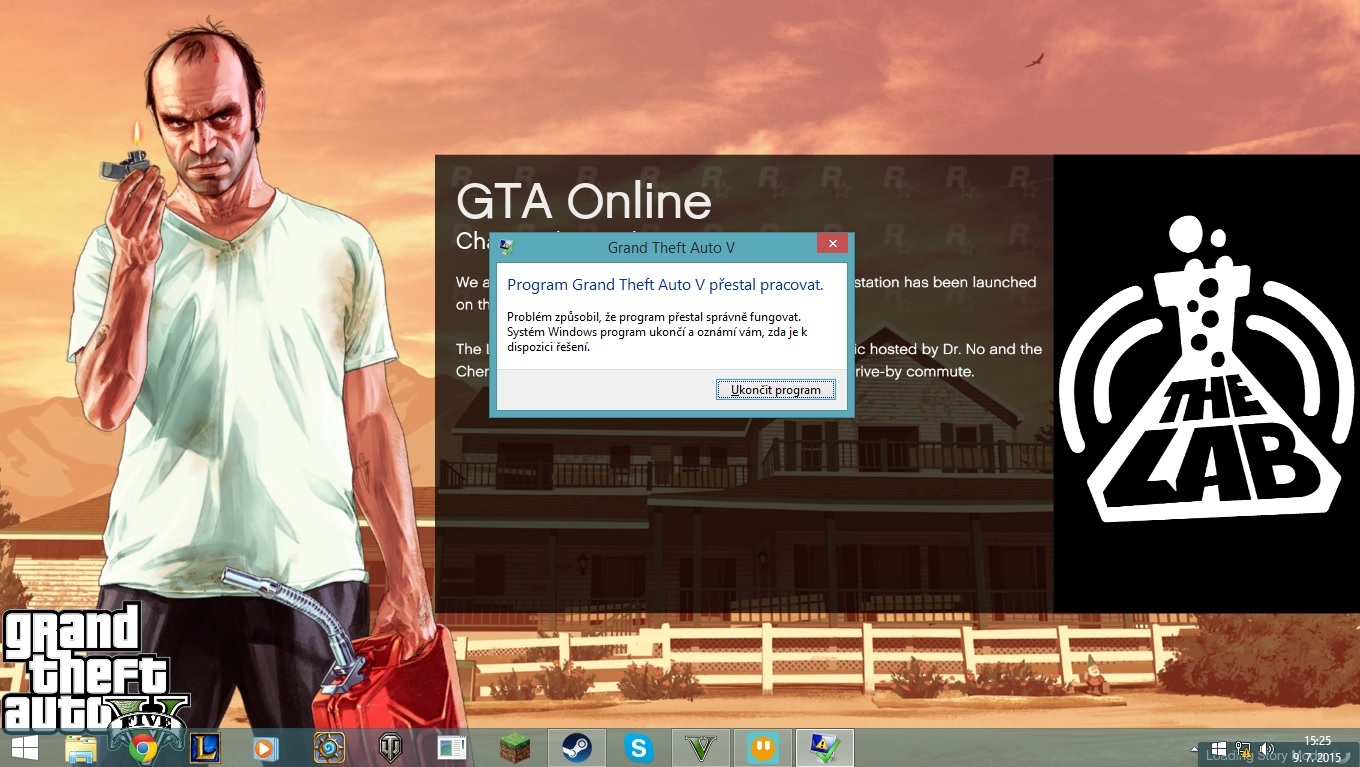Click the Ukončit program button
Screen dimensions: 1360x767
[776, 390]
